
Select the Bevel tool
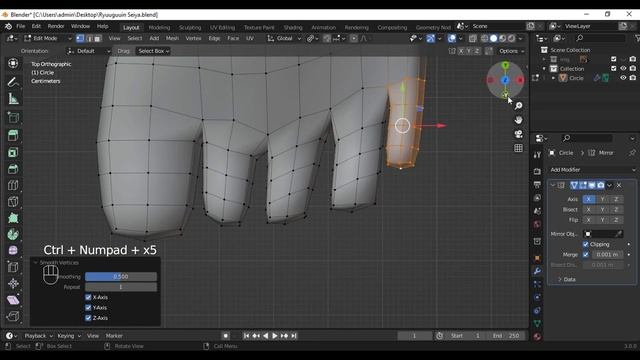pos(13,169)
